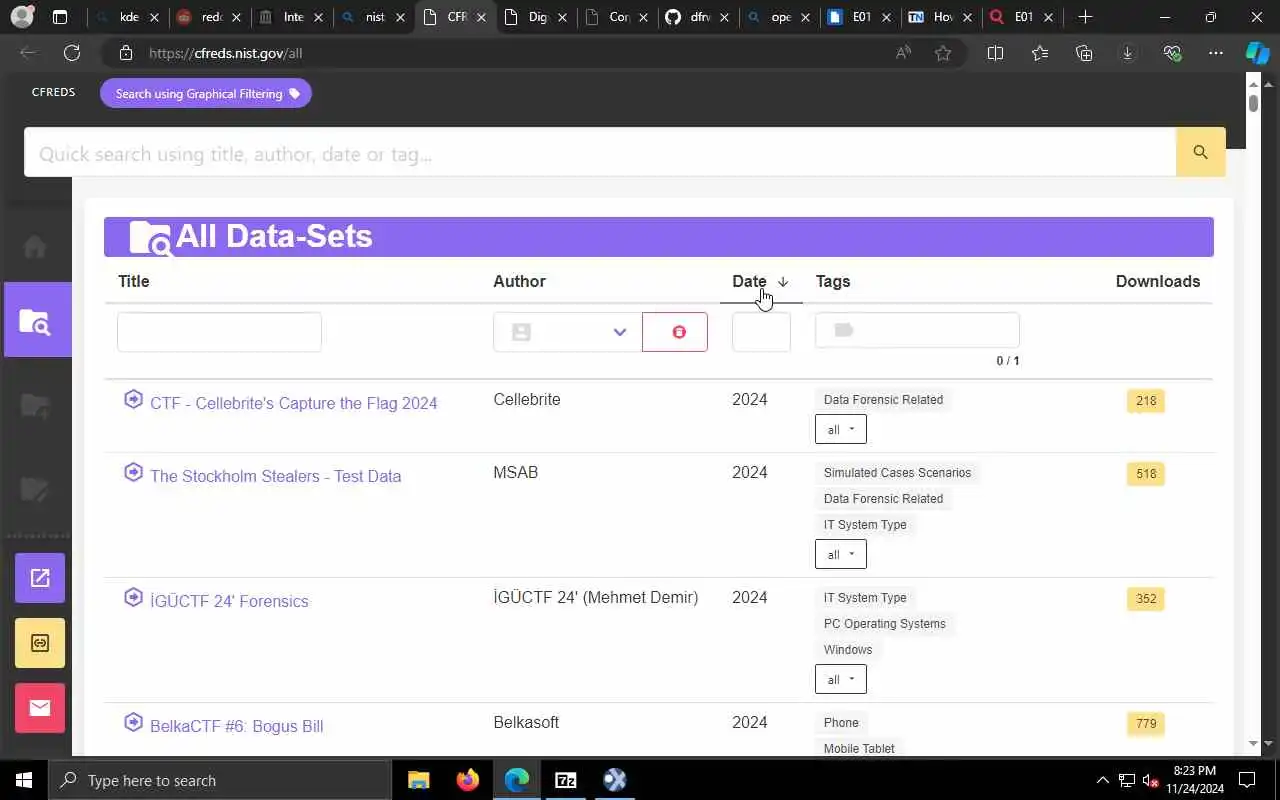Open a new browser tab
The height and width of the screenshot is (800, 1280).
[1085, 17]
